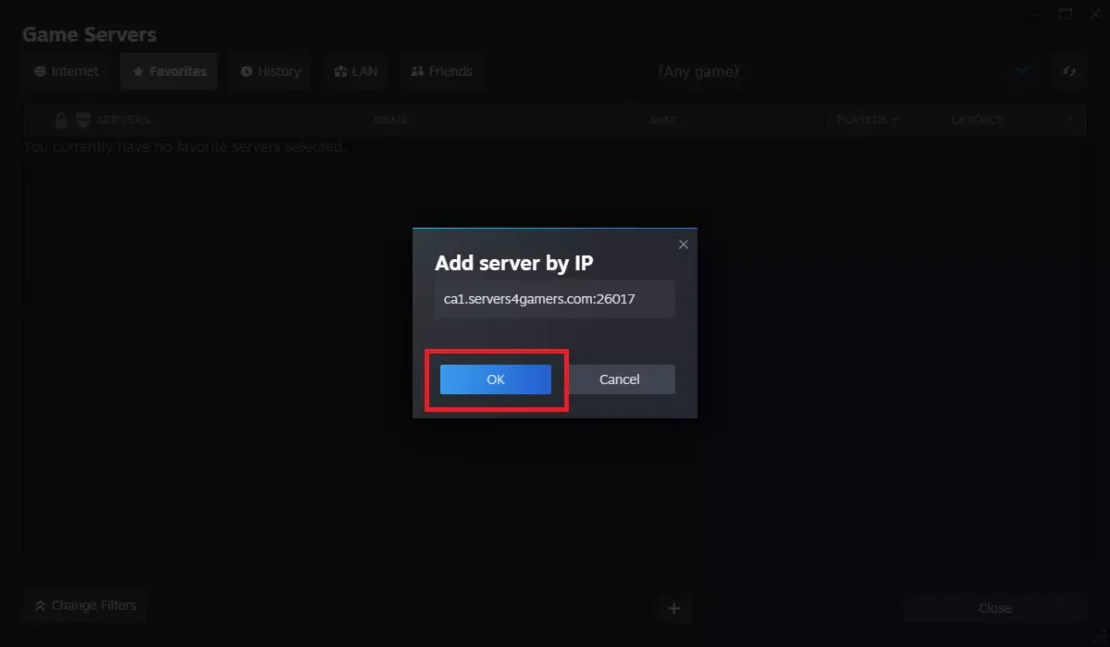Close the window with top-right X
The image size is (1110, 647).
coord(1095,14)
